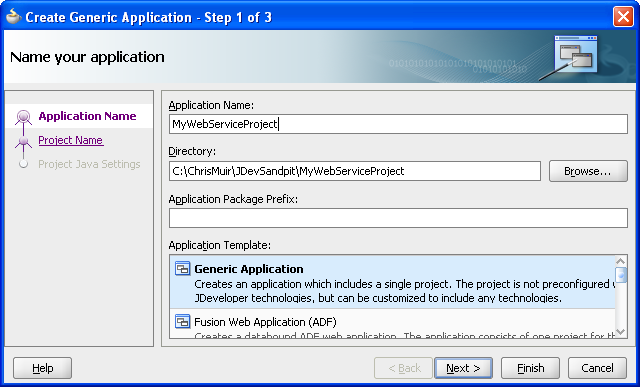Click the template list scroll down arrow
This screenshot has width=640, height=387.
click(x=621, y=332)
